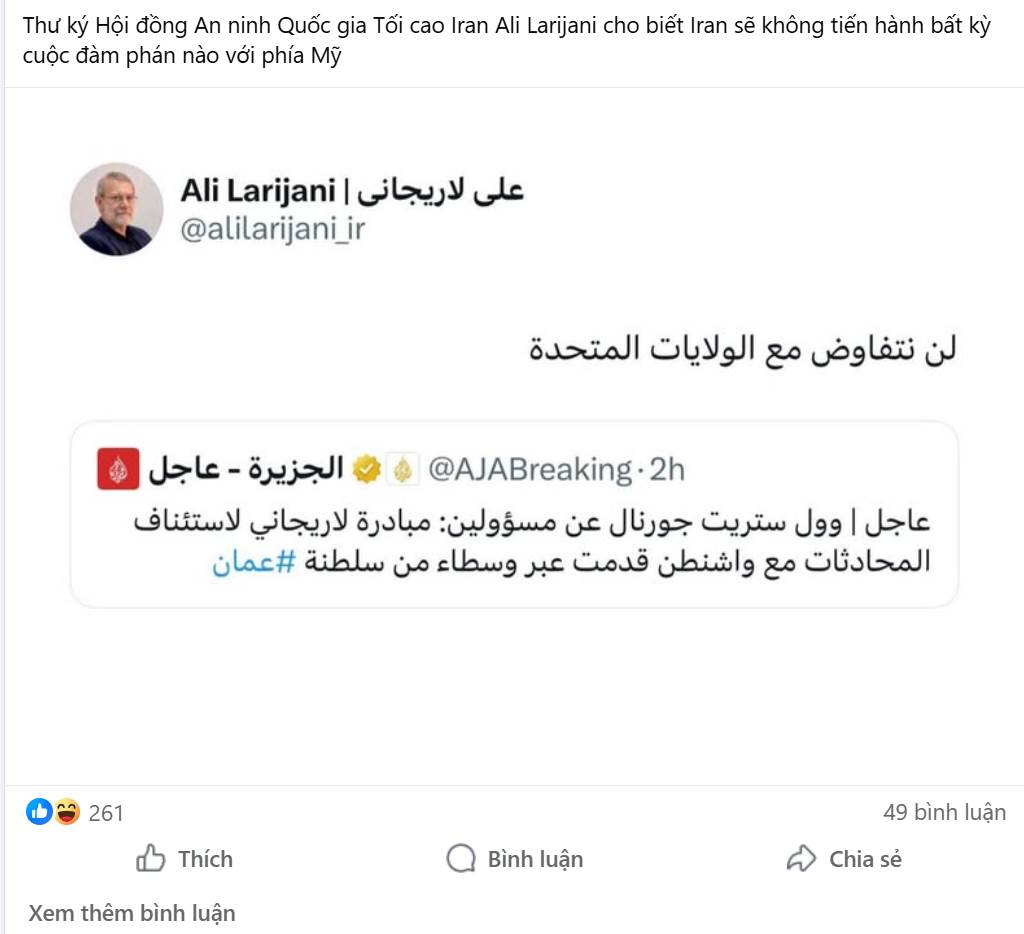Hit the Chia sẻ share arrow icon
The image size is (1024, 934).
pyautogui.click(x=802, y=859)
